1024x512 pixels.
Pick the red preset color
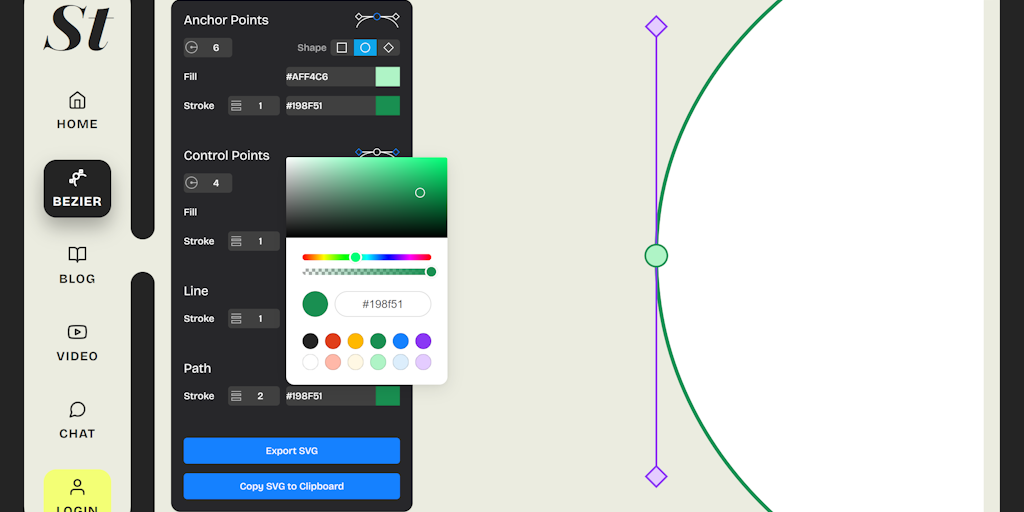333,341
